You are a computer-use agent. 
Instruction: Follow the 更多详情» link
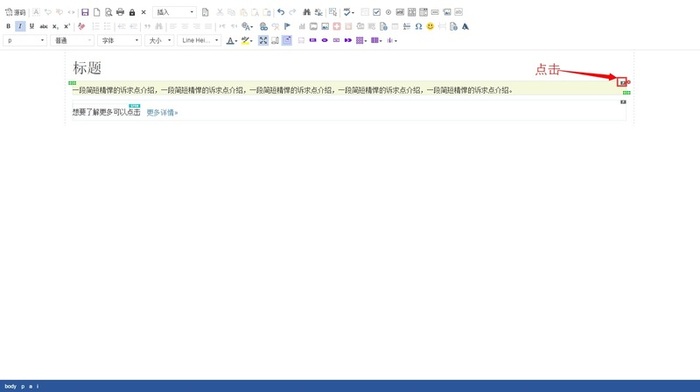[x=162, y=113]
